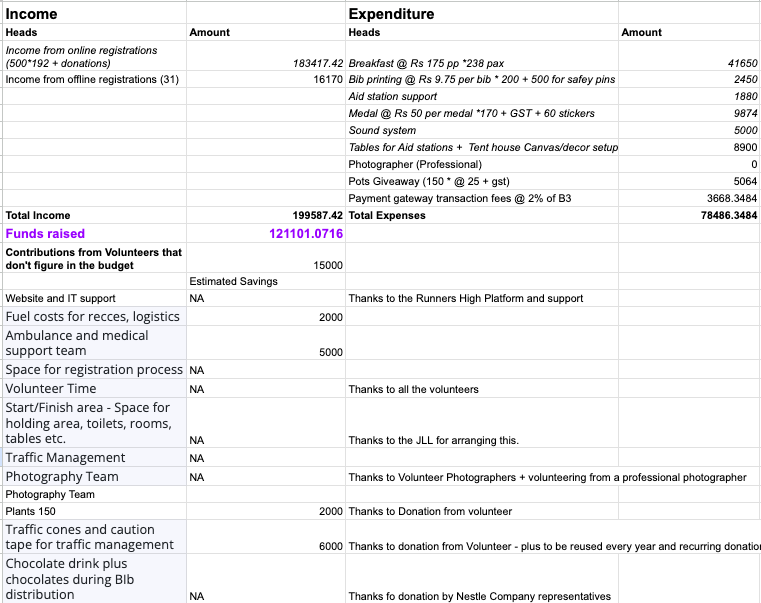Click the Income header cell

click(32, 14)
